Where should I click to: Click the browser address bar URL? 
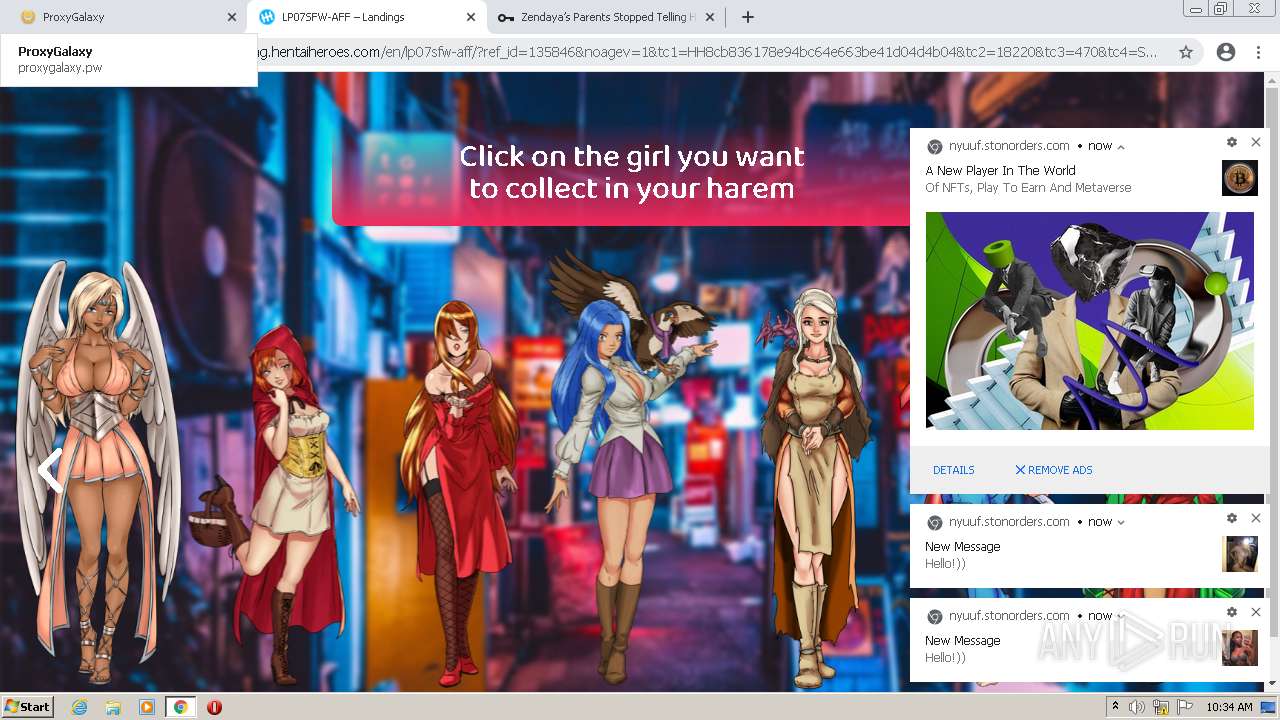[708, 52]
